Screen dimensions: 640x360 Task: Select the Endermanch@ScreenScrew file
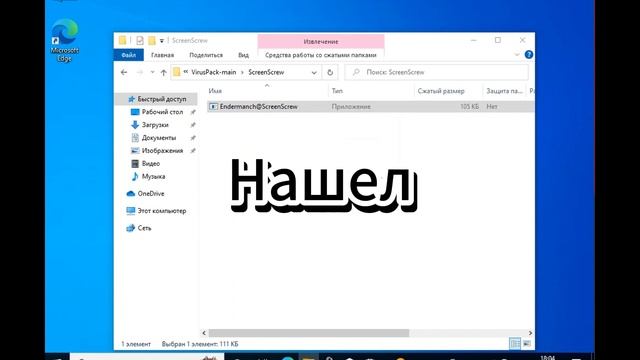pyautogui.click(x=258, y=107)
